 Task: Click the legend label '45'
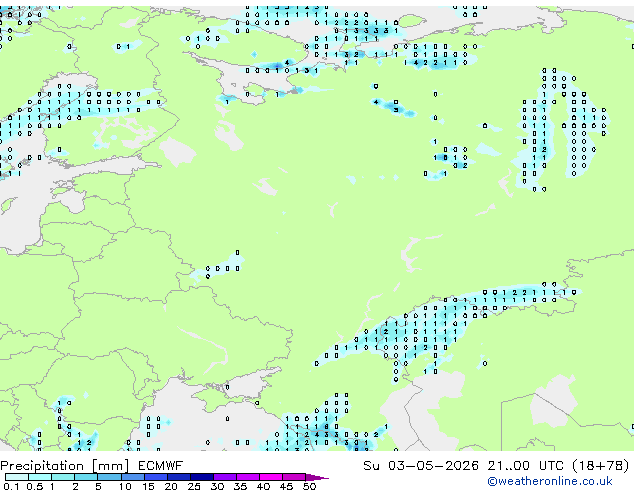[x=287, y=486]
